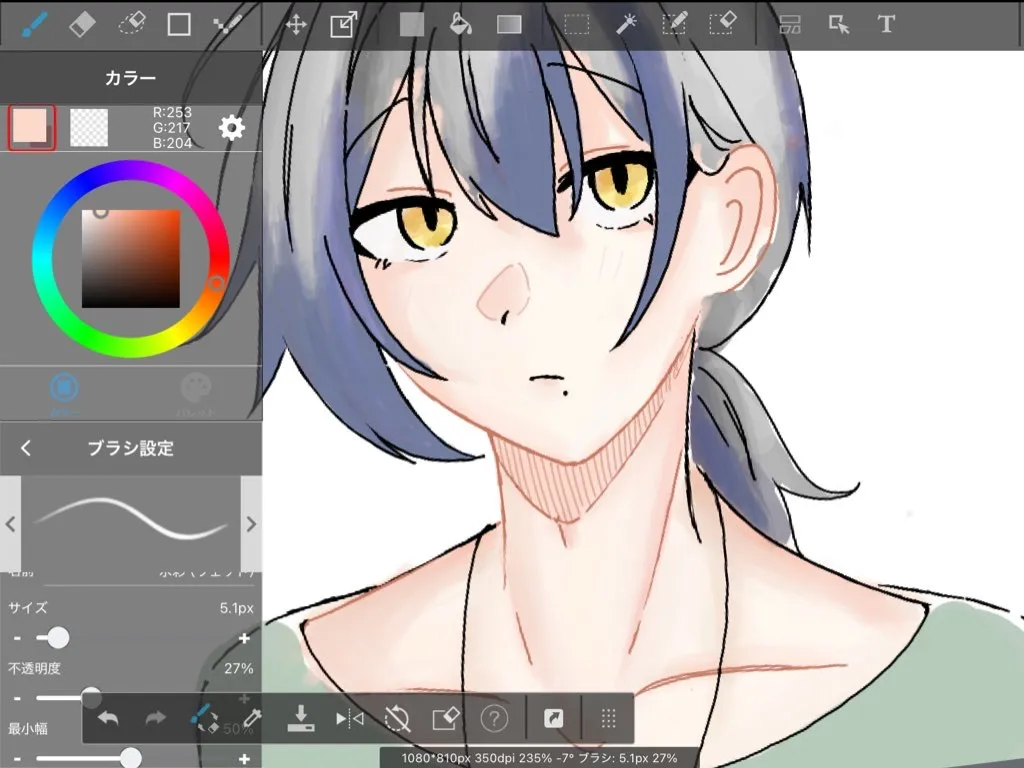Click the size slider handle
Viewport: 1024px width, 768px height.
tap(58, 637)
